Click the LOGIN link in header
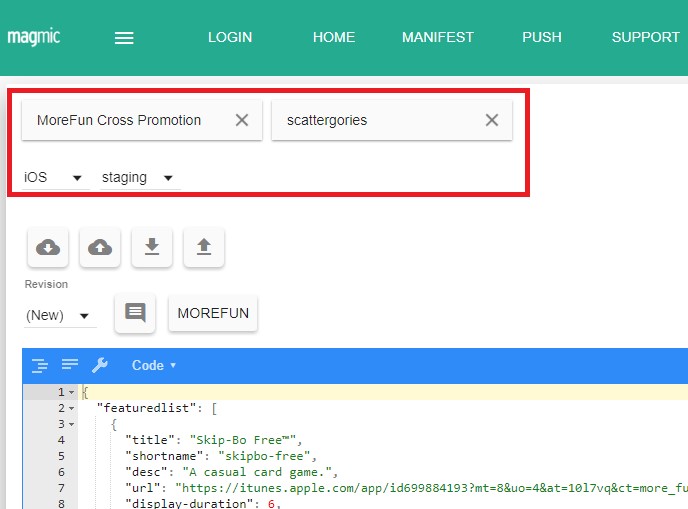The width and height of the screenshot is (688, 509). click(x=230, y=37)
